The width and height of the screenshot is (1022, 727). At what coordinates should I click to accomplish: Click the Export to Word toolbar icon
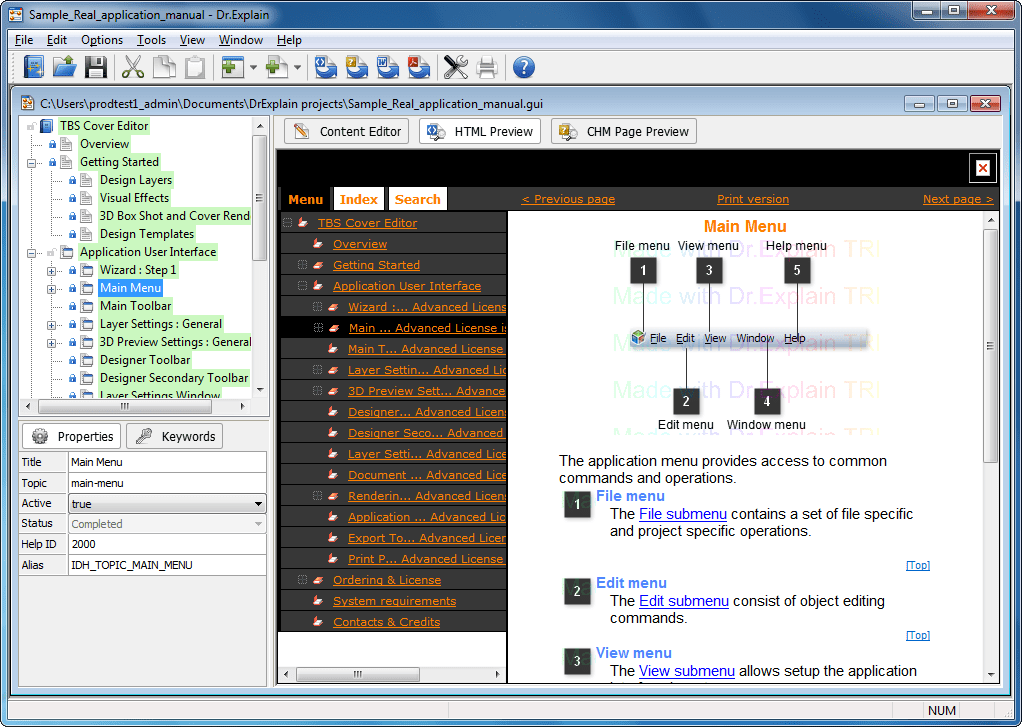(x=388, y=67)
